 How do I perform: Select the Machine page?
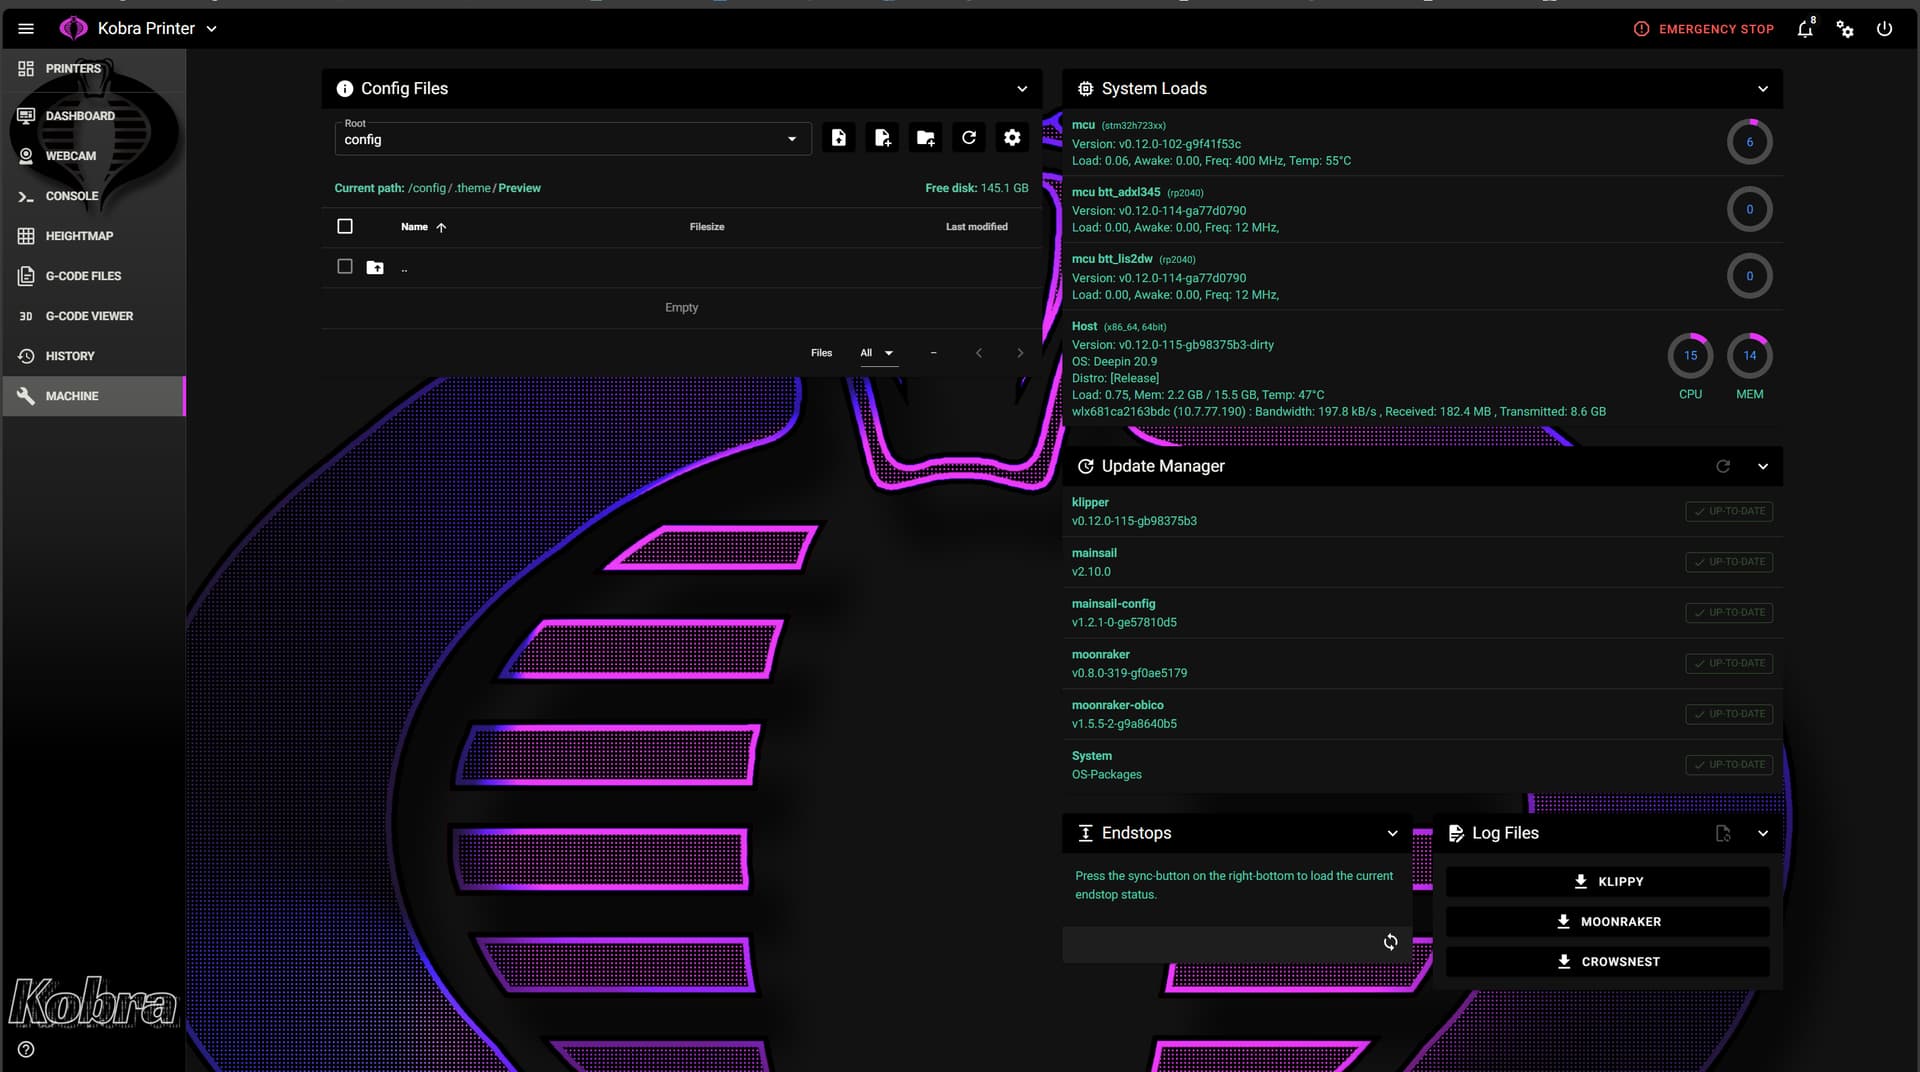(x=93, y=396)
